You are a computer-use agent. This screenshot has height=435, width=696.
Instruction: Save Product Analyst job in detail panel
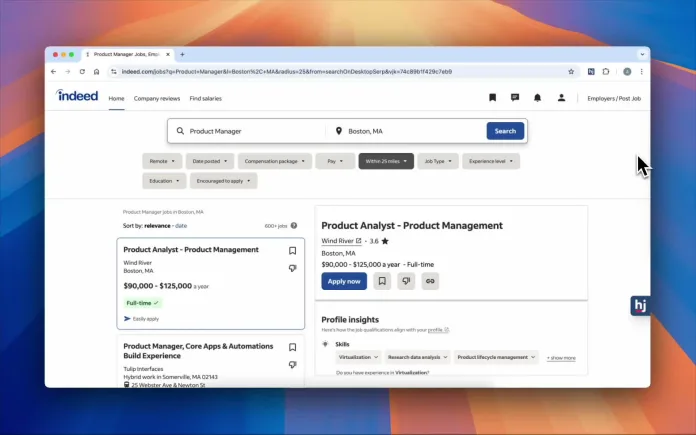(382, 281)
